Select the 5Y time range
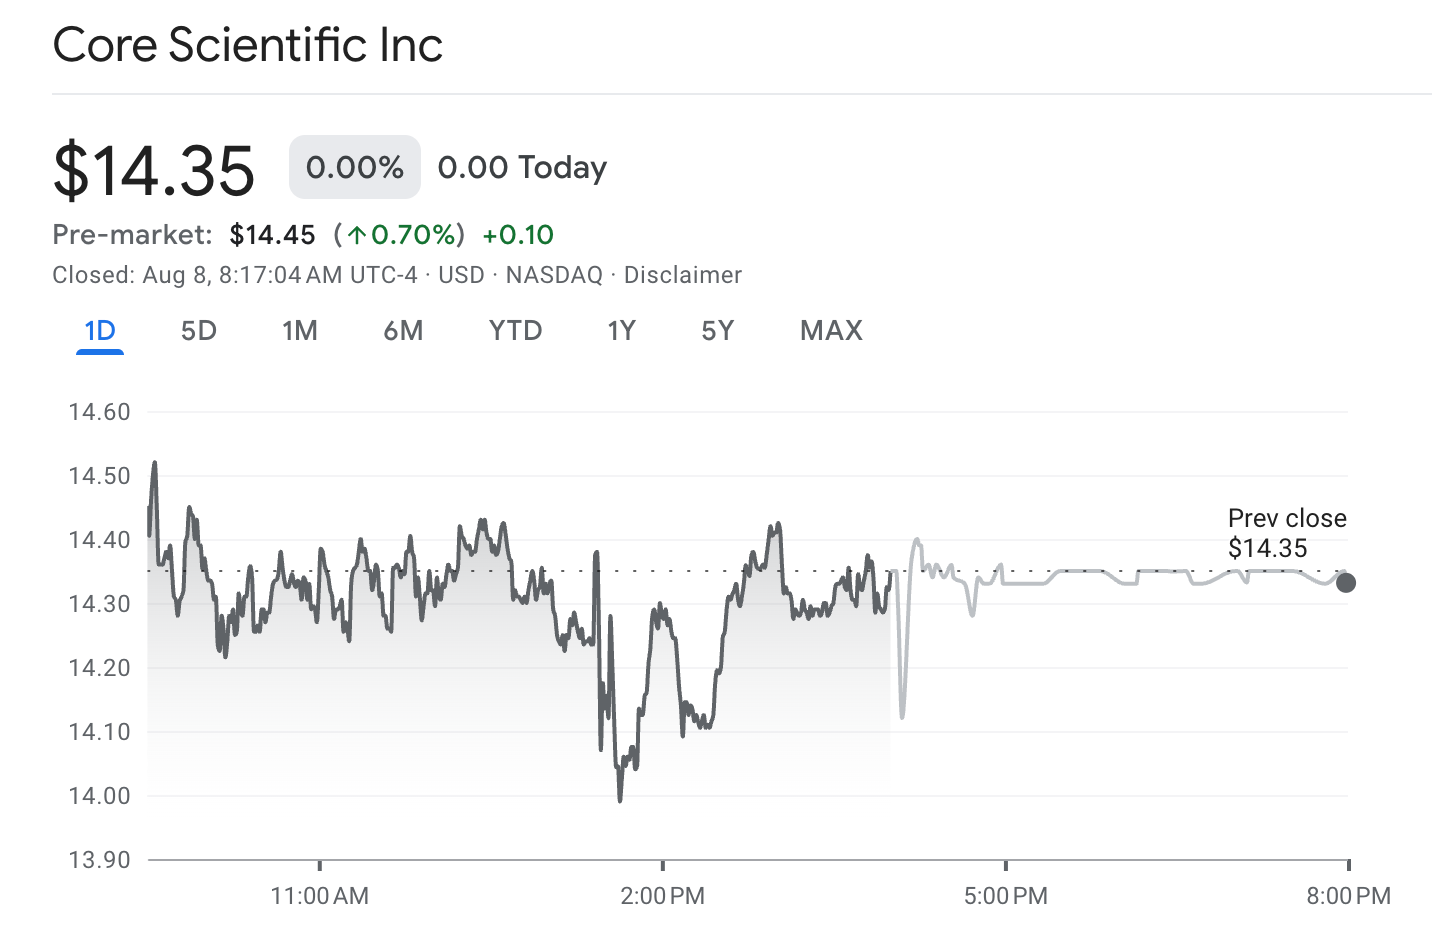Viewport: 1432px width, 948px height. pos(716,330)
